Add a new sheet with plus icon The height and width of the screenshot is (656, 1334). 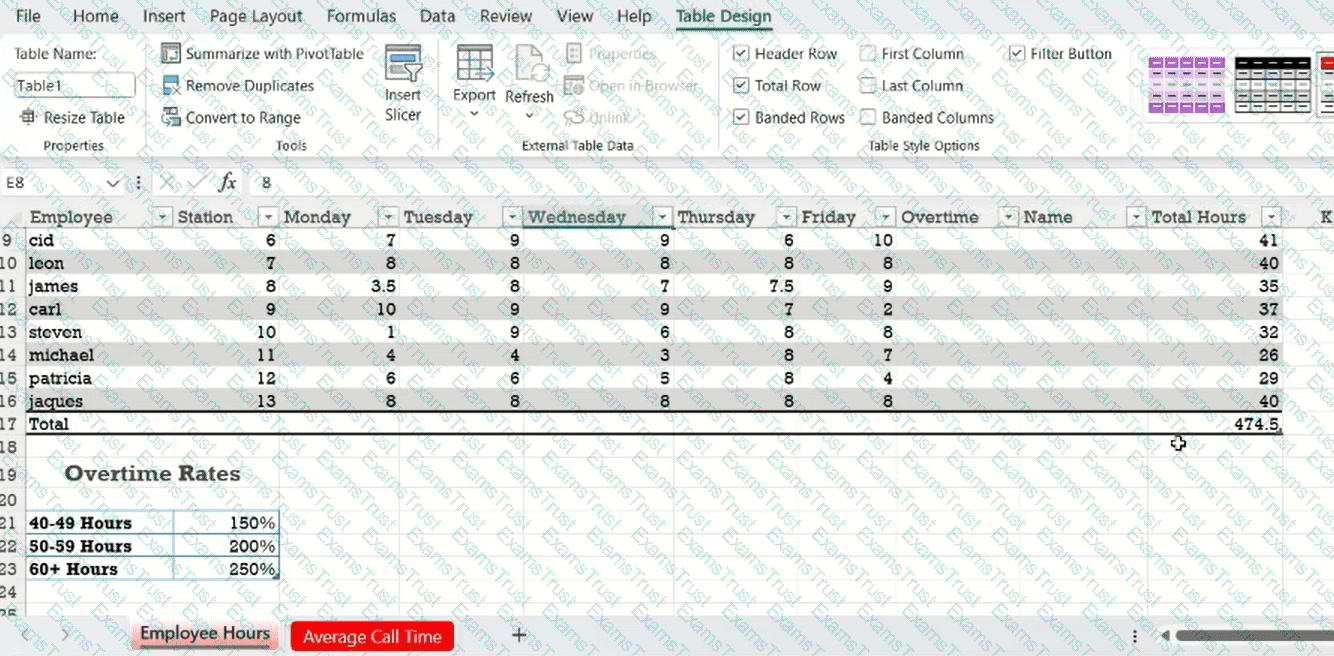pos(519,635)
